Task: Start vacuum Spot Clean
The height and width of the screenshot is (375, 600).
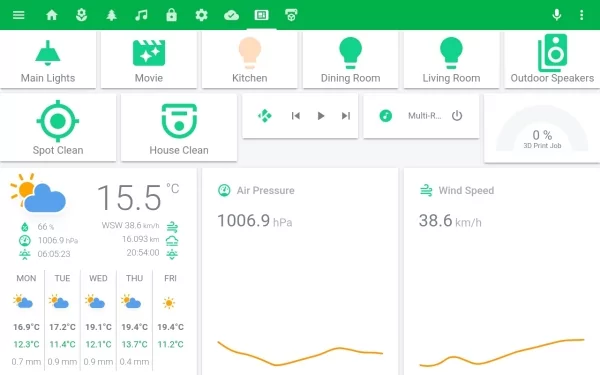Action: tap(58, 128)
